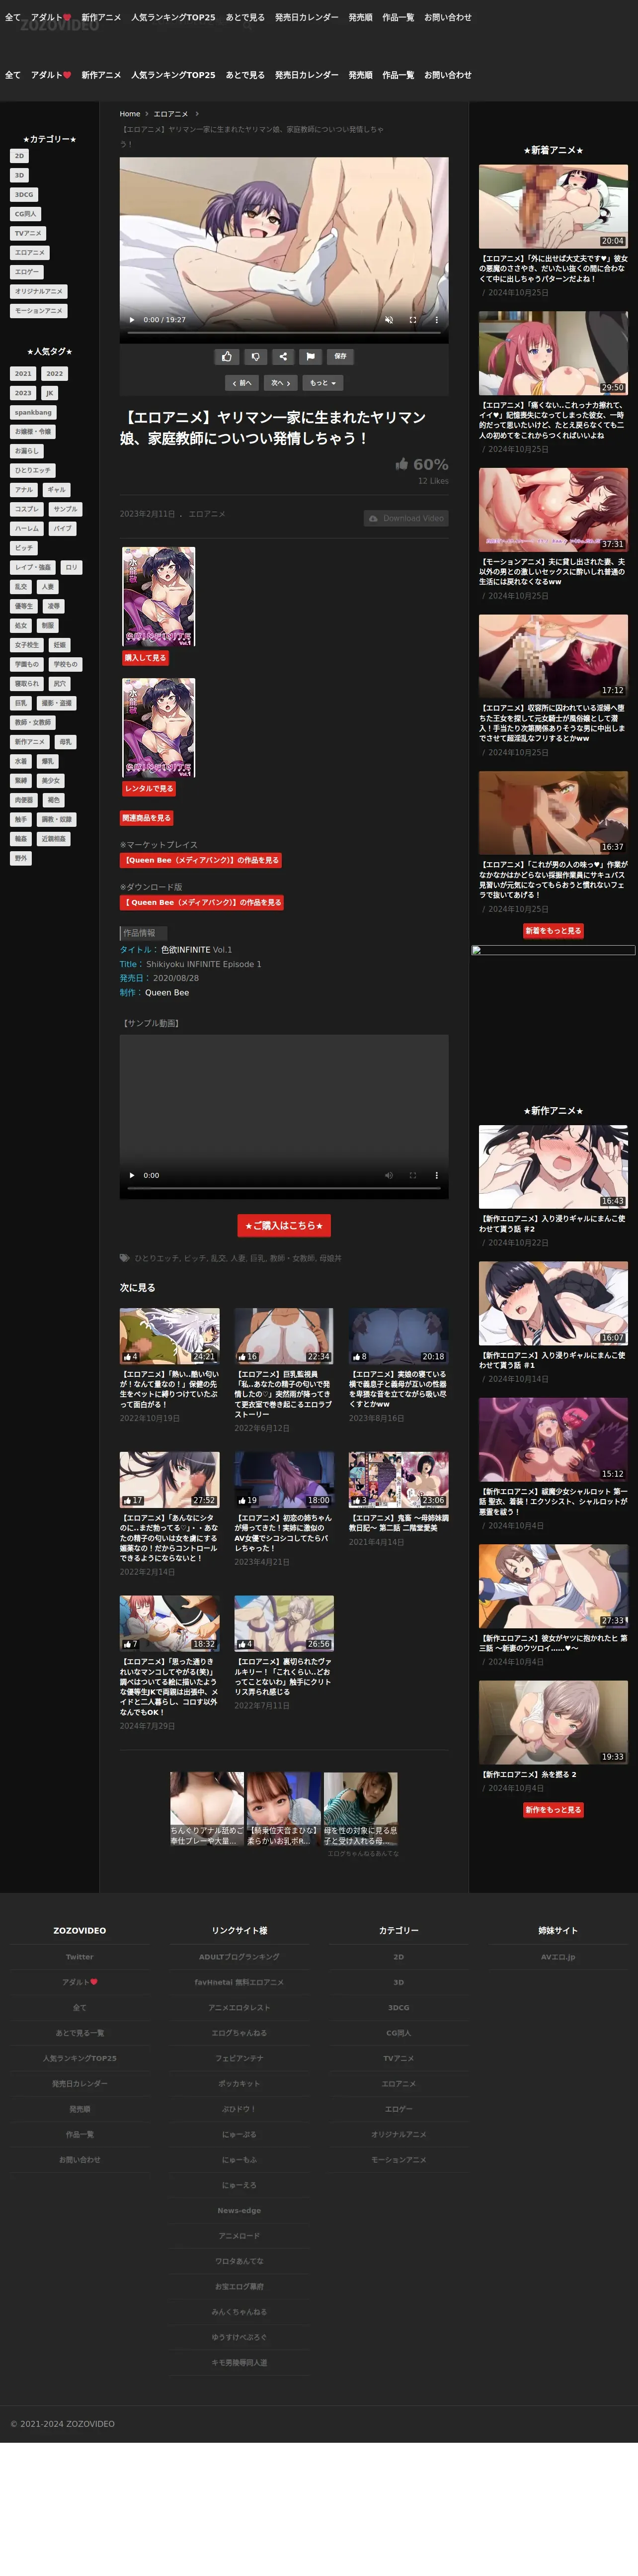Open お問い合わせ in the second header menu row

point(448,75)
